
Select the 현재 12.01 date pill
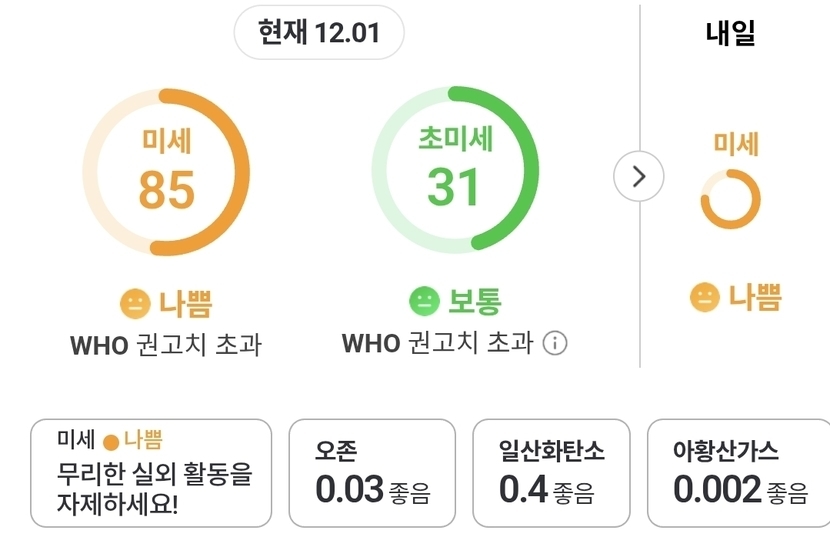click(319, 33)
